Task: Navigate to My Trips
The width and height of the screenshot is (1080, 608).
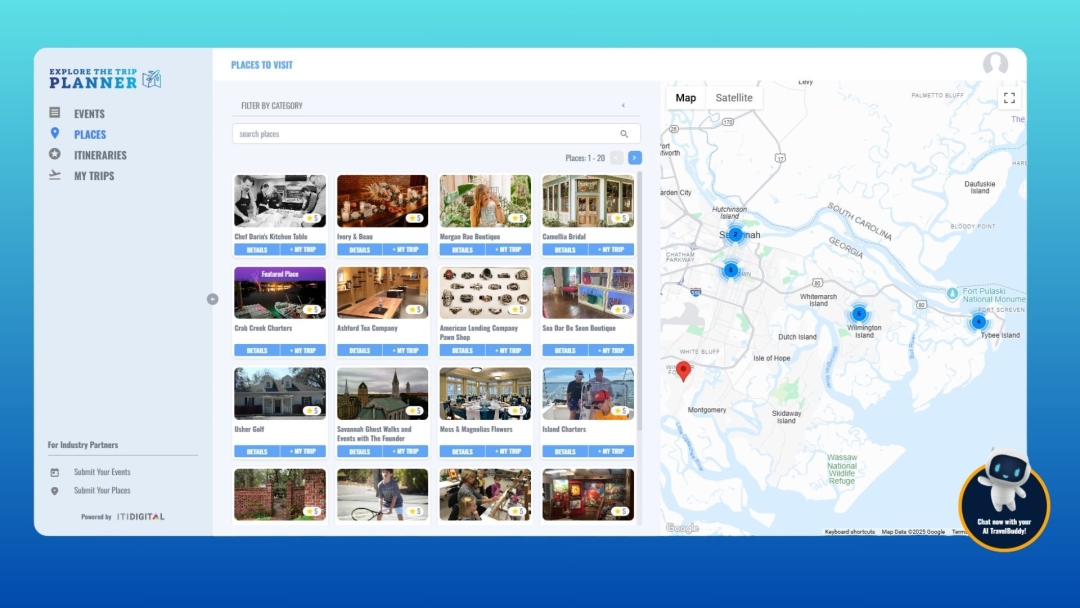Action: (94, 176)
